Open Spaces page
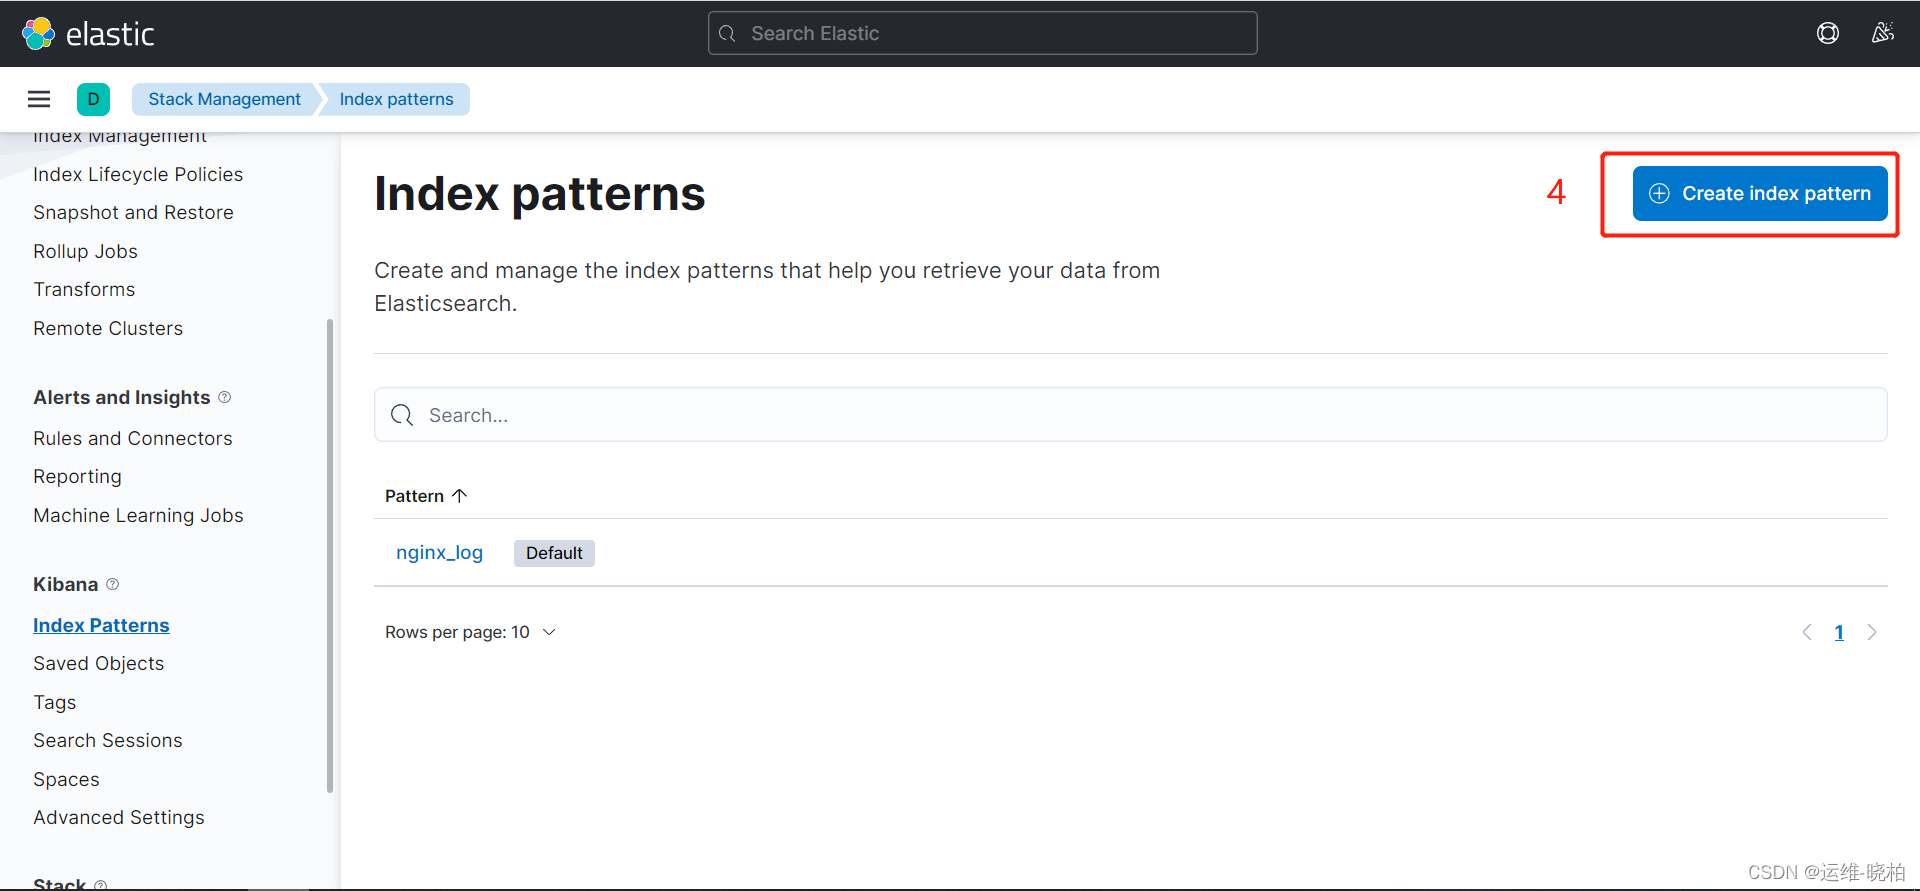1920x891 pixels. [x=66, y=780]
